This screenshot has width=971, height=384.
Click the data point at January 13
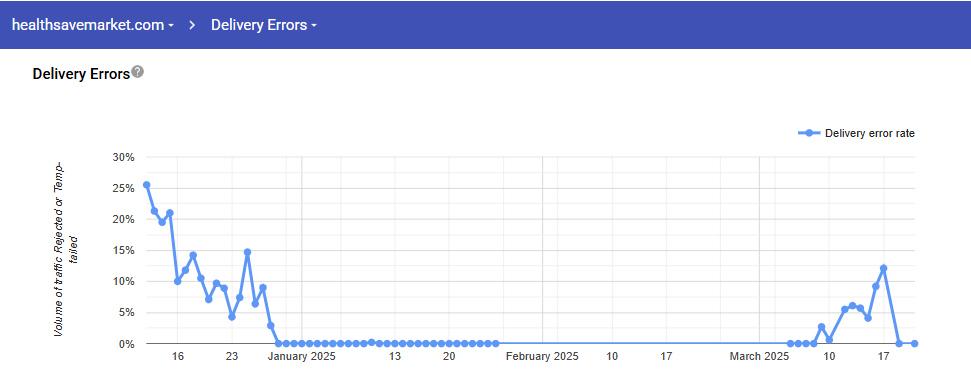tap(394, 343)
